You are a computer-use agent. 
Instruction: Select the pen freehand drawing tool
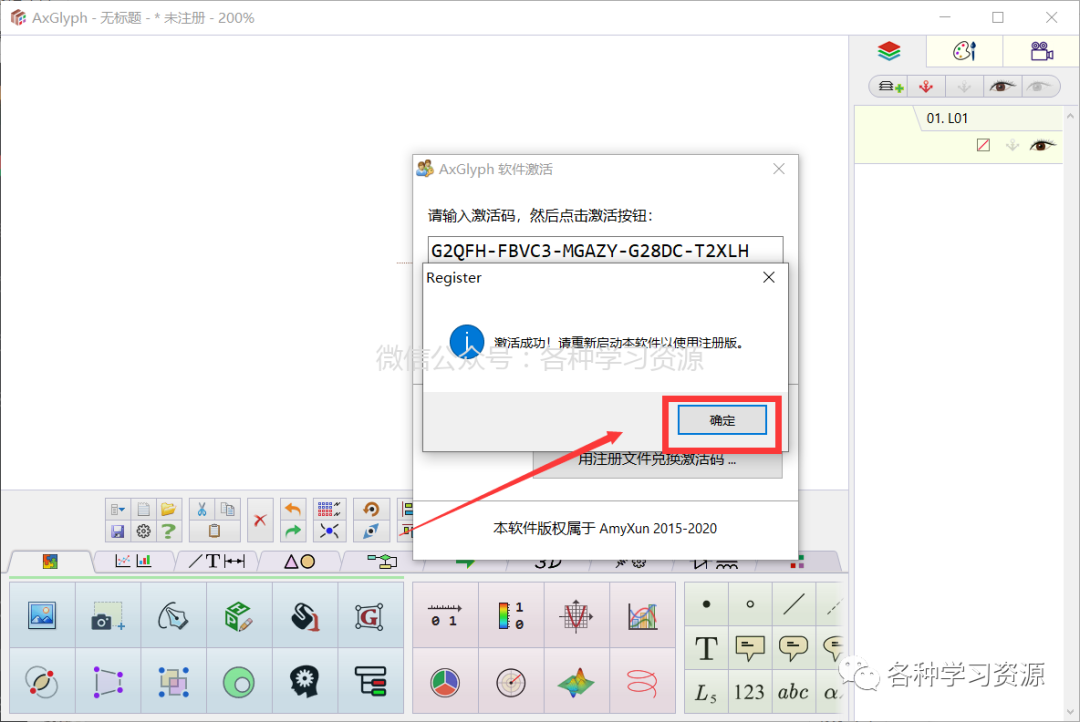click(174, 615)
